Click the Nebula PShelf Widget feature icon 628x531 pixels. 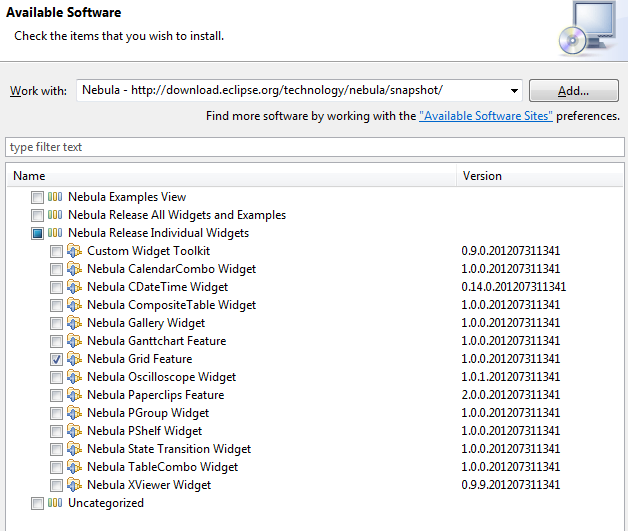74,431
